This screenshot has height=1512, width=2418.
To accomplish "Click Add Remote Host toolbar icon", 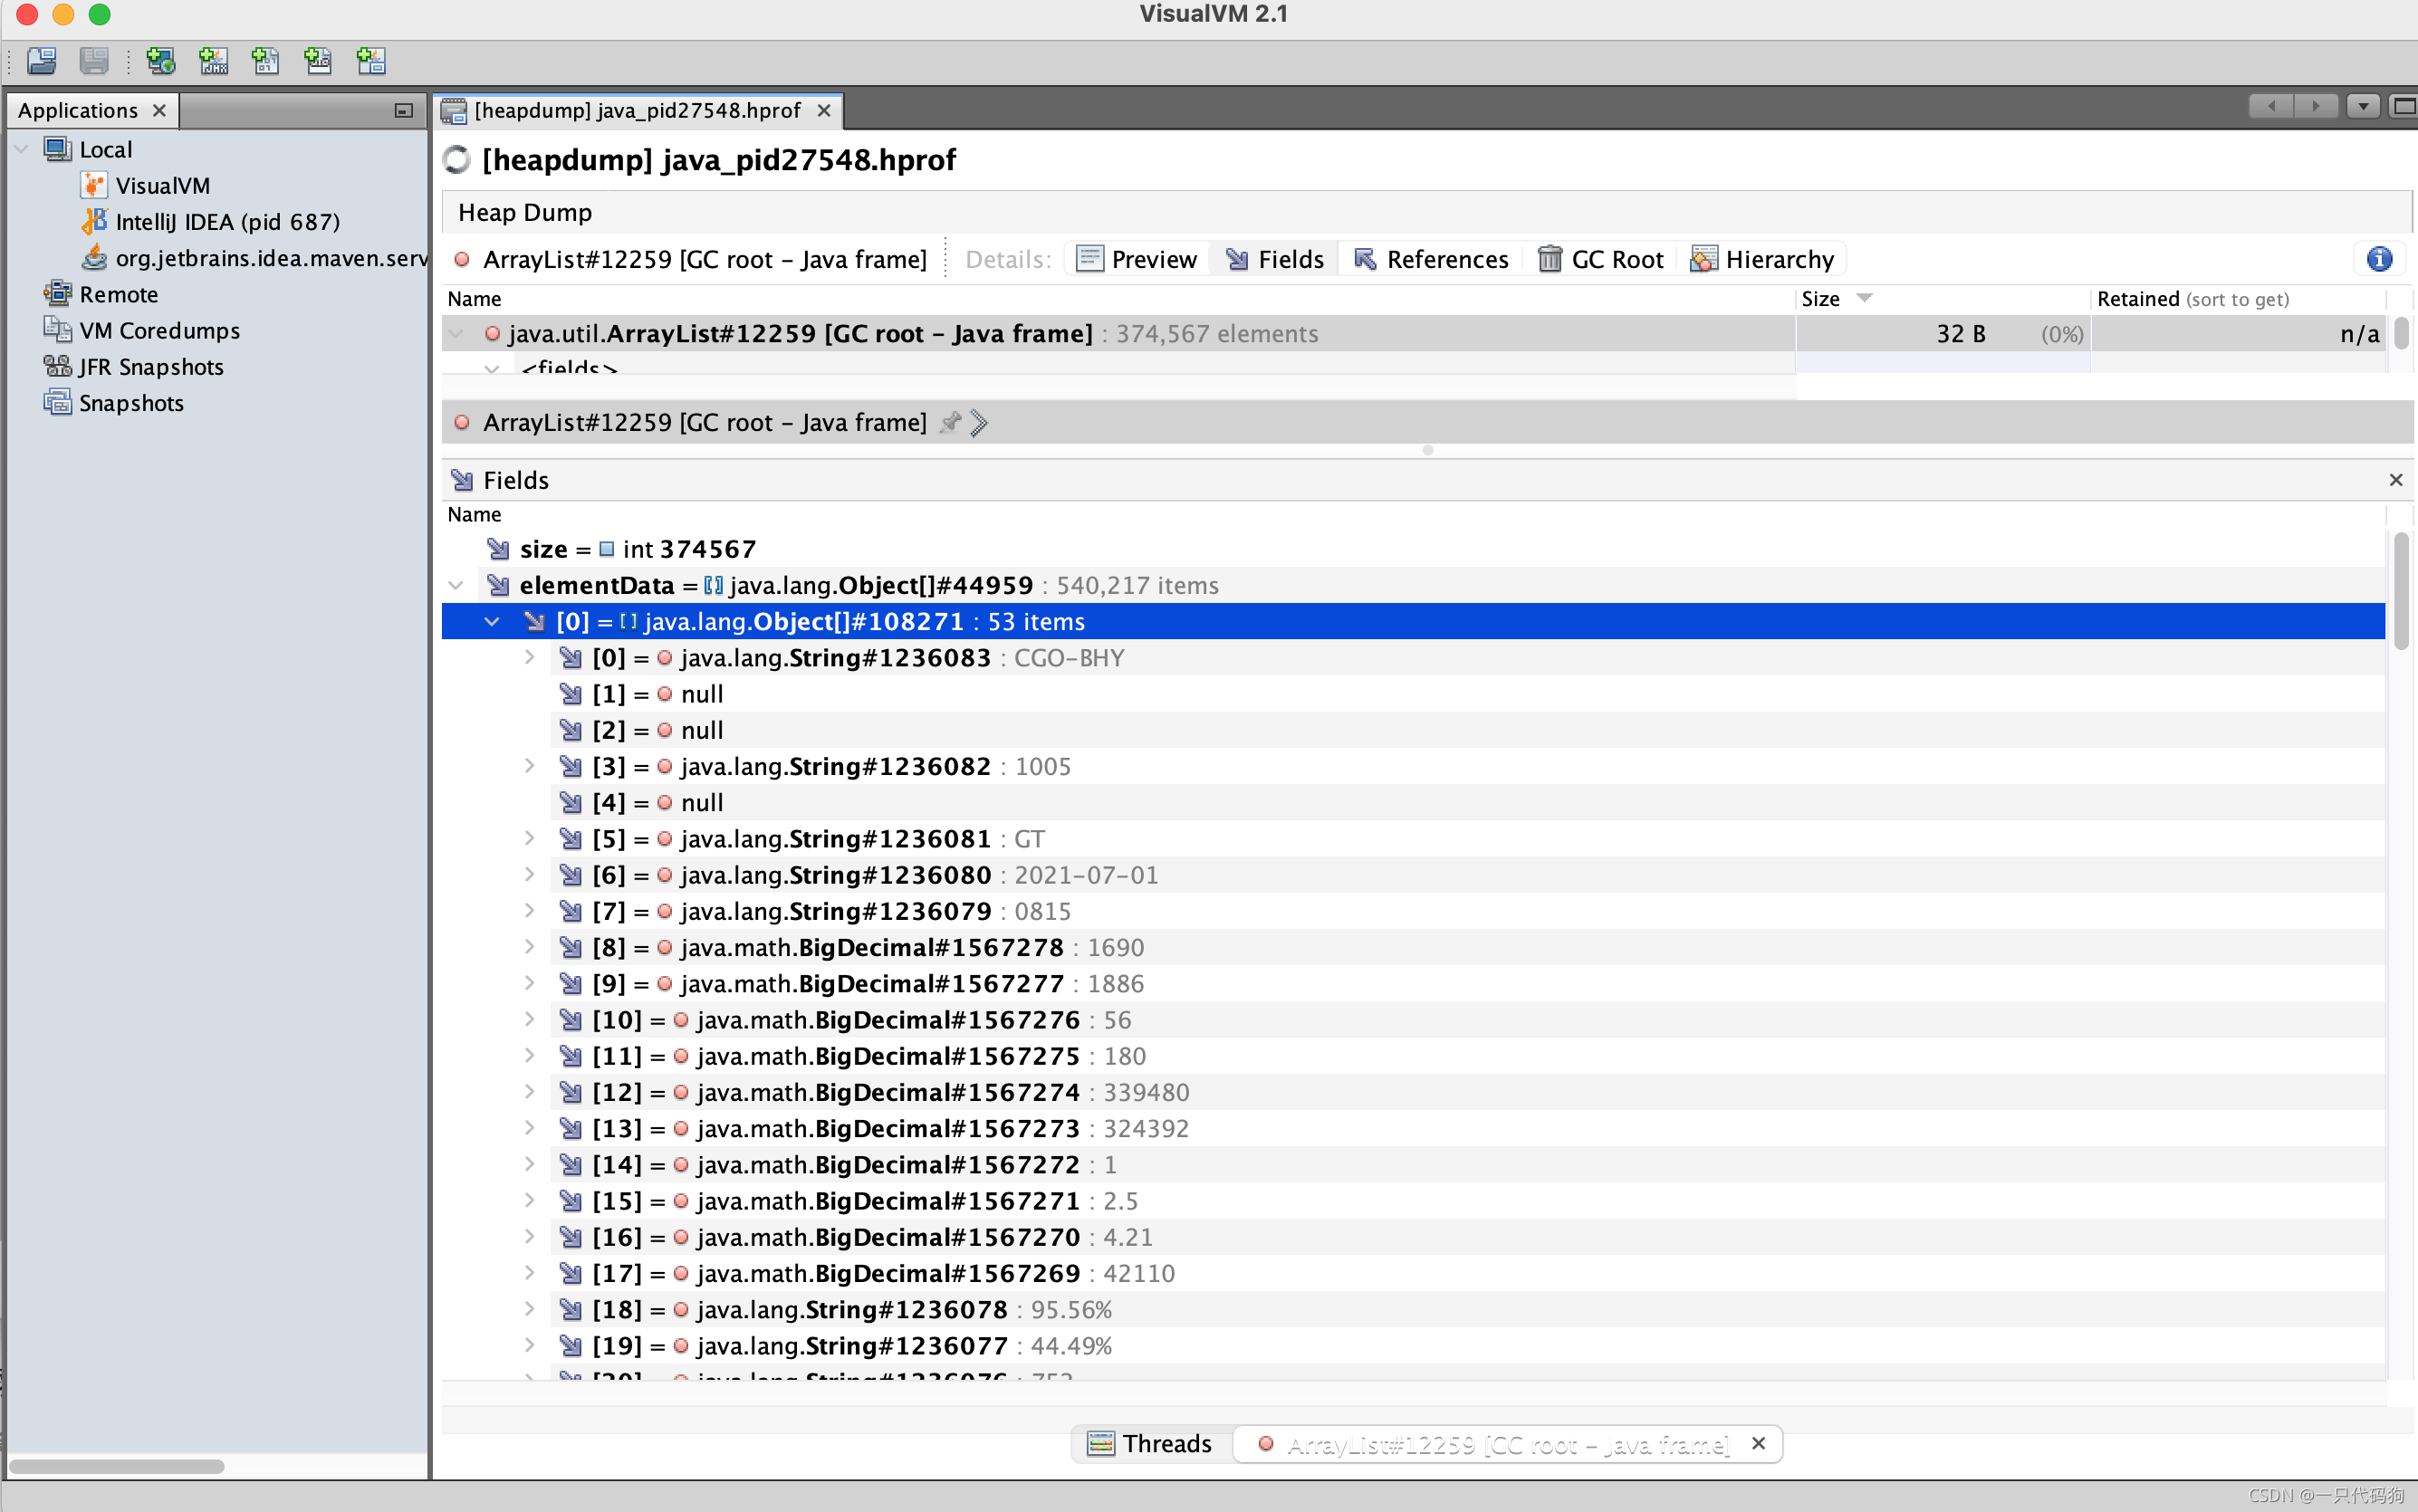I will click(160, 61).
